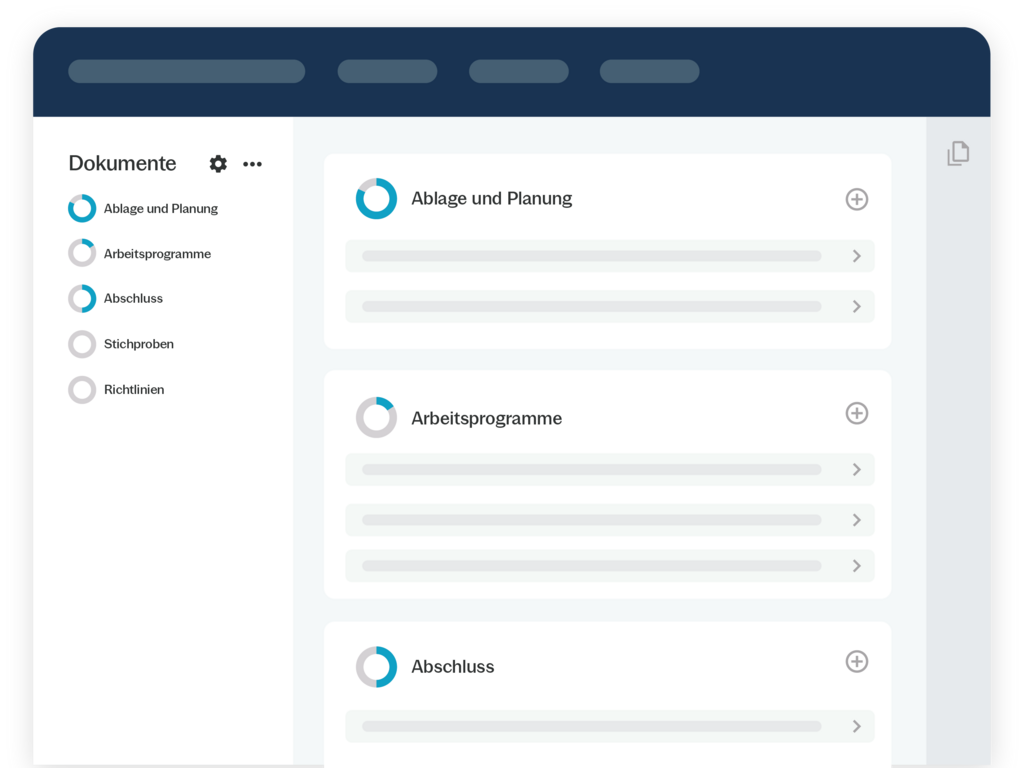The width and height of the screenshot is (1024, 768).
Task: Select Arbeitsprogramme in sidebar
Action: tap(157, 254)
